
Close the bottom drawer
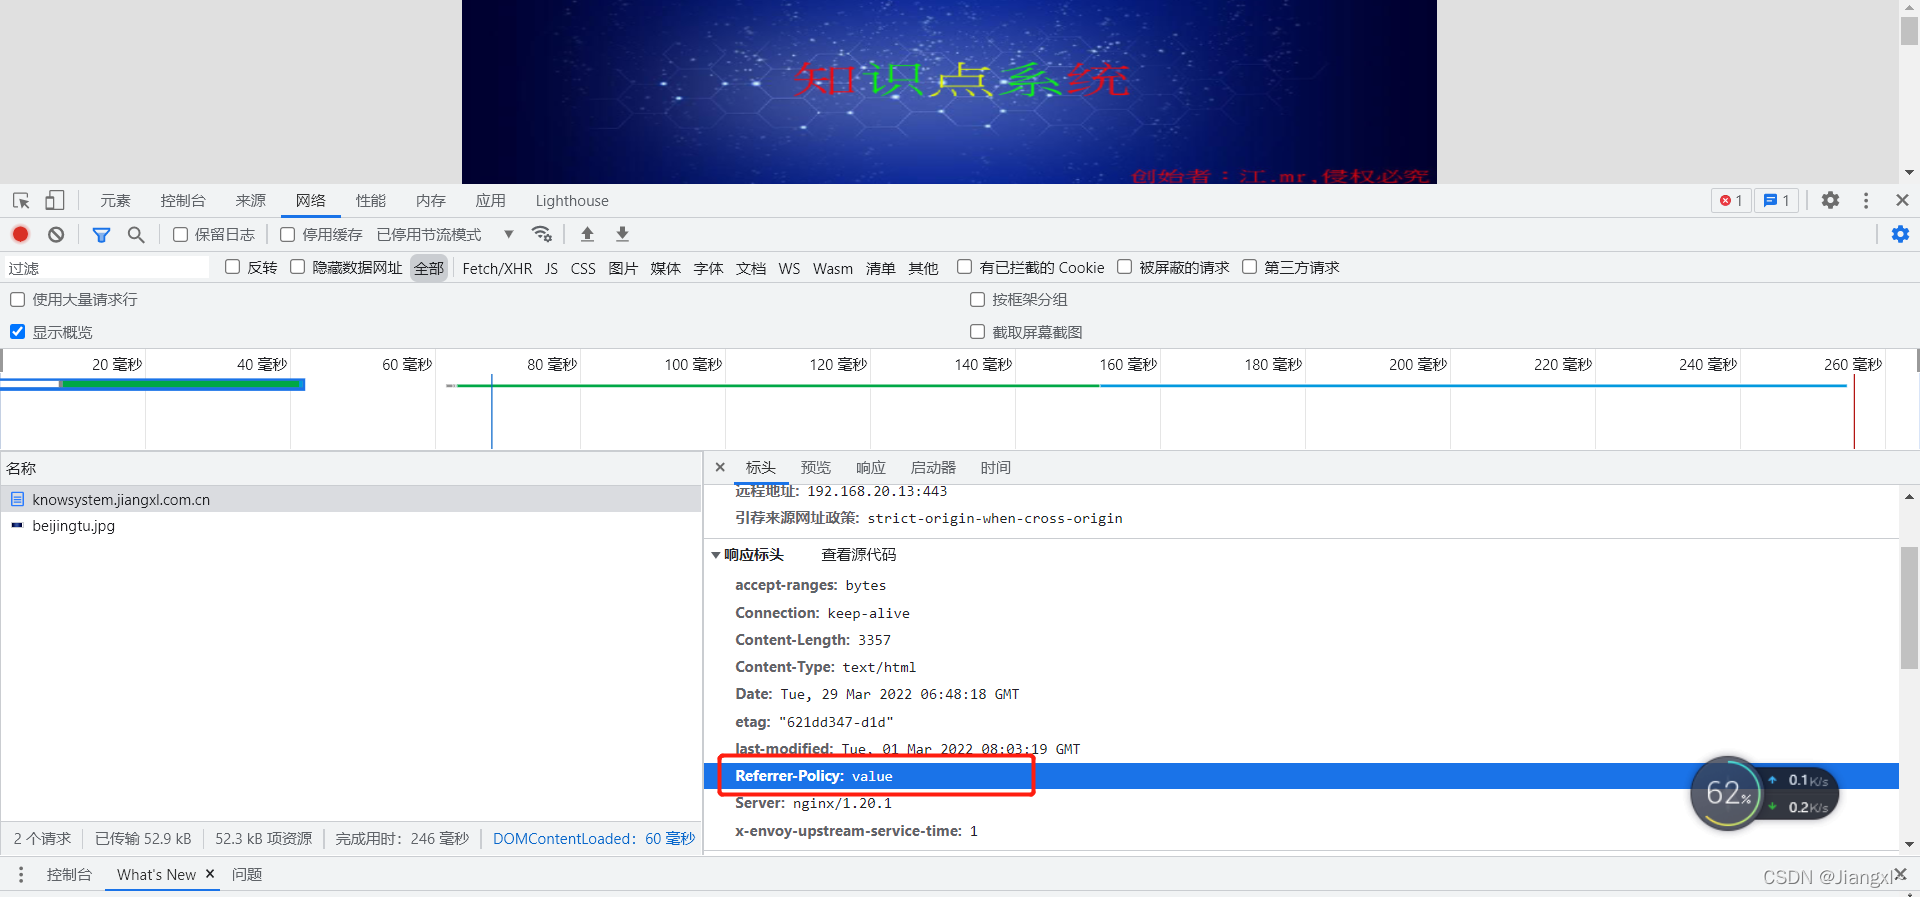1900,874
